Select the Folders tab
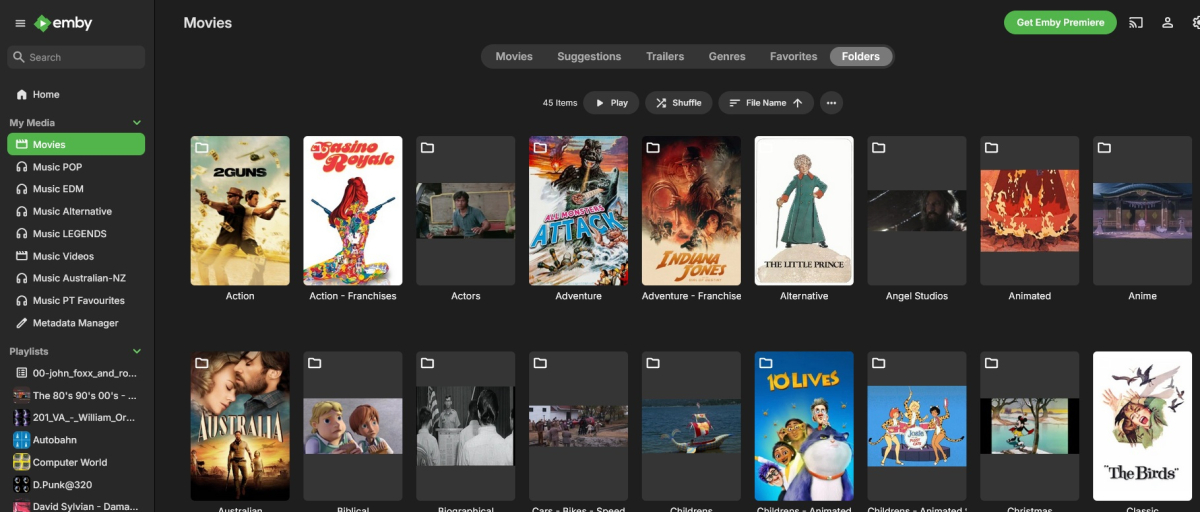Screen dimensions: 1200x512 pos(861,56)
